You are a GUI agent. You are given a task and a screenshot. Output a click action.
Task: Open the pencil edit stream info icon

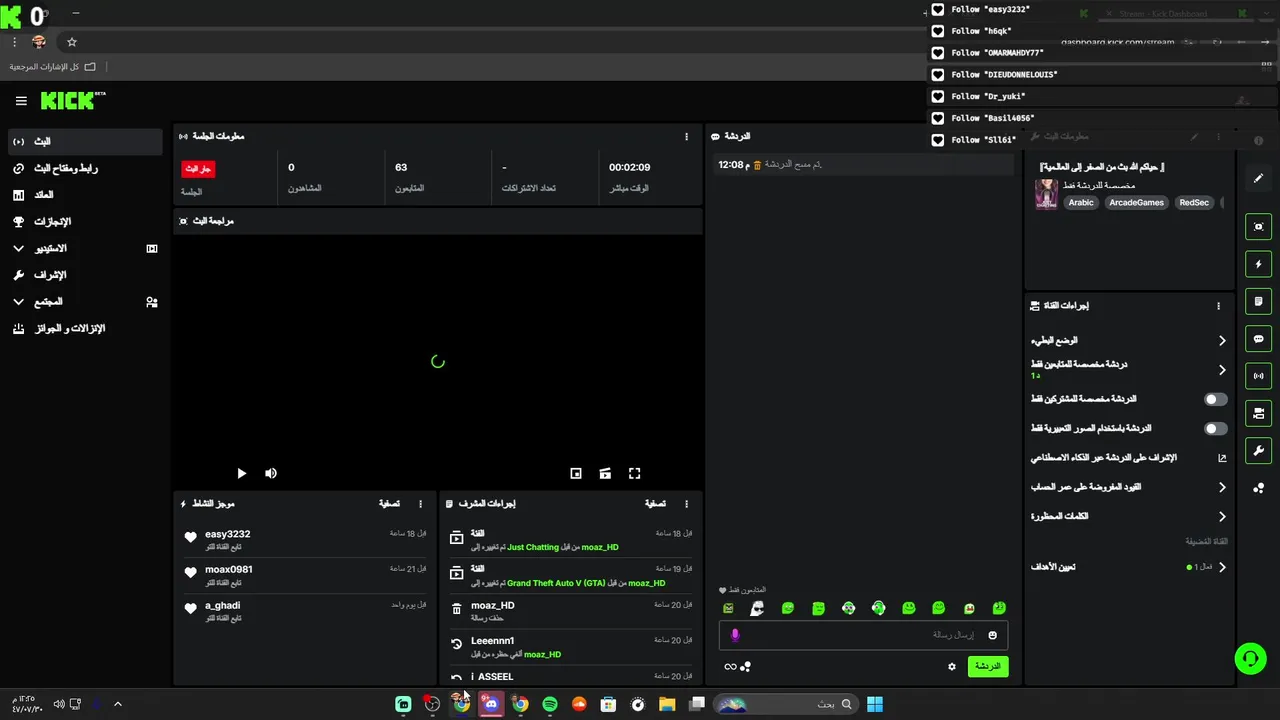[1258, 178]
